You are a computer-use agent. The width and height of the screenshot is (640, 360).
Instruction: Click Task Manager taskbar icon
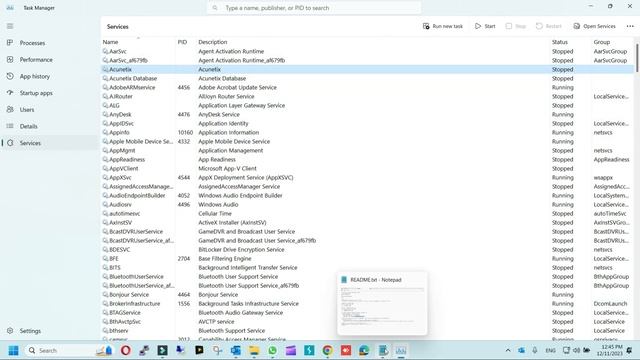coord(401,350)
